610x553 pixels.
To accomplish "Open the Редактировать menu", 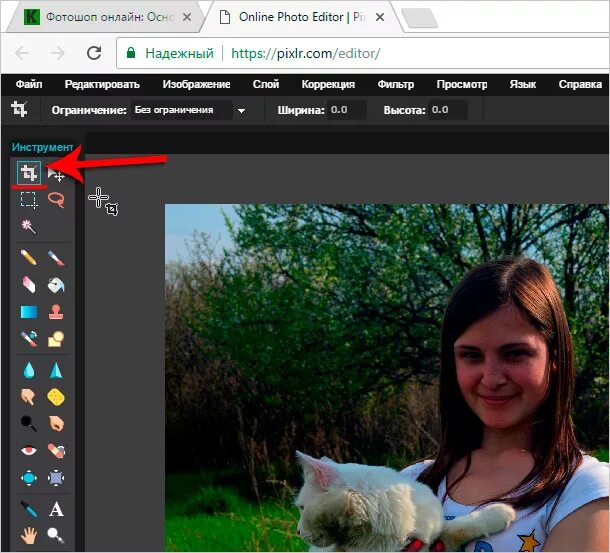I will [x=102, y=84].
